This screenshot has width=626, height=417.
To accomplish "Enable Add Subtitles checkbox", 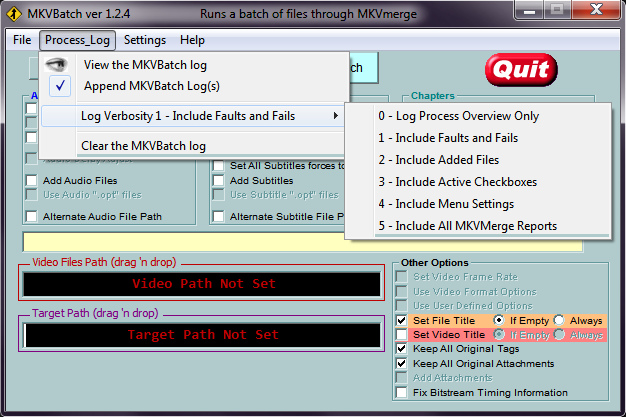I will pyautogui.click(x=218, y=181).
